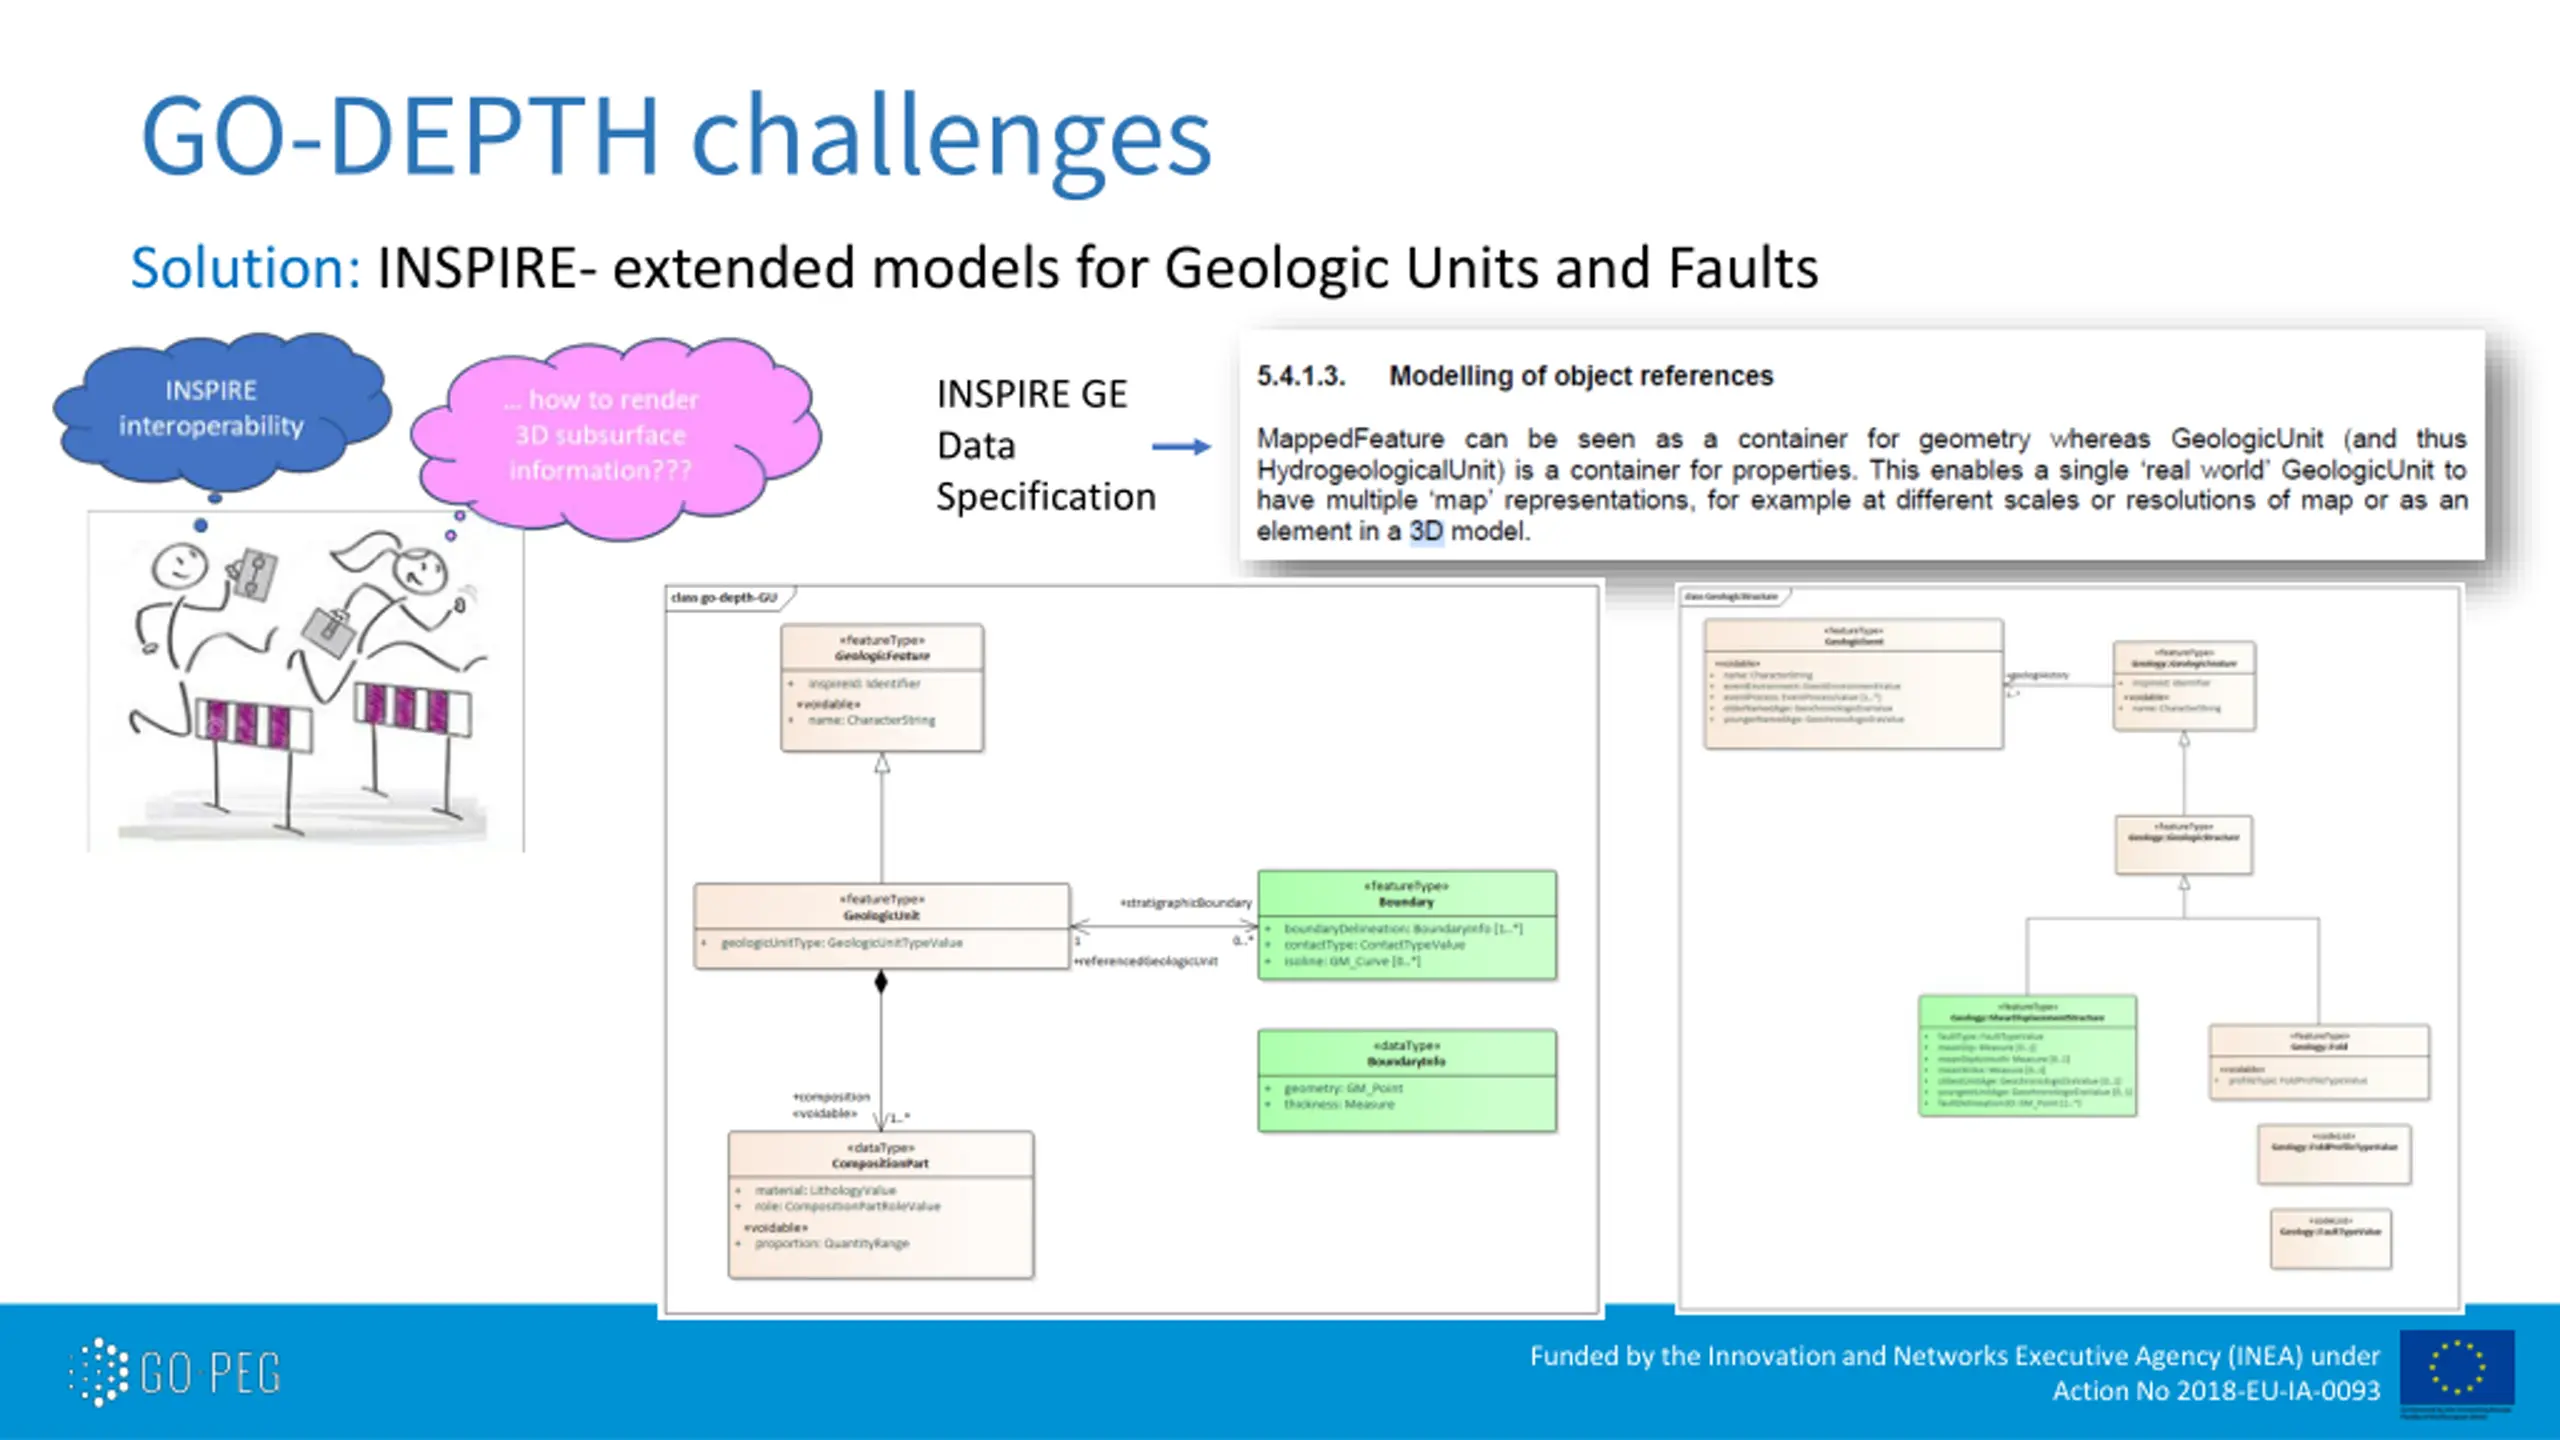
Task: Select the subtitle about Geologic Units and Faults
Action: pos(1097,268)
